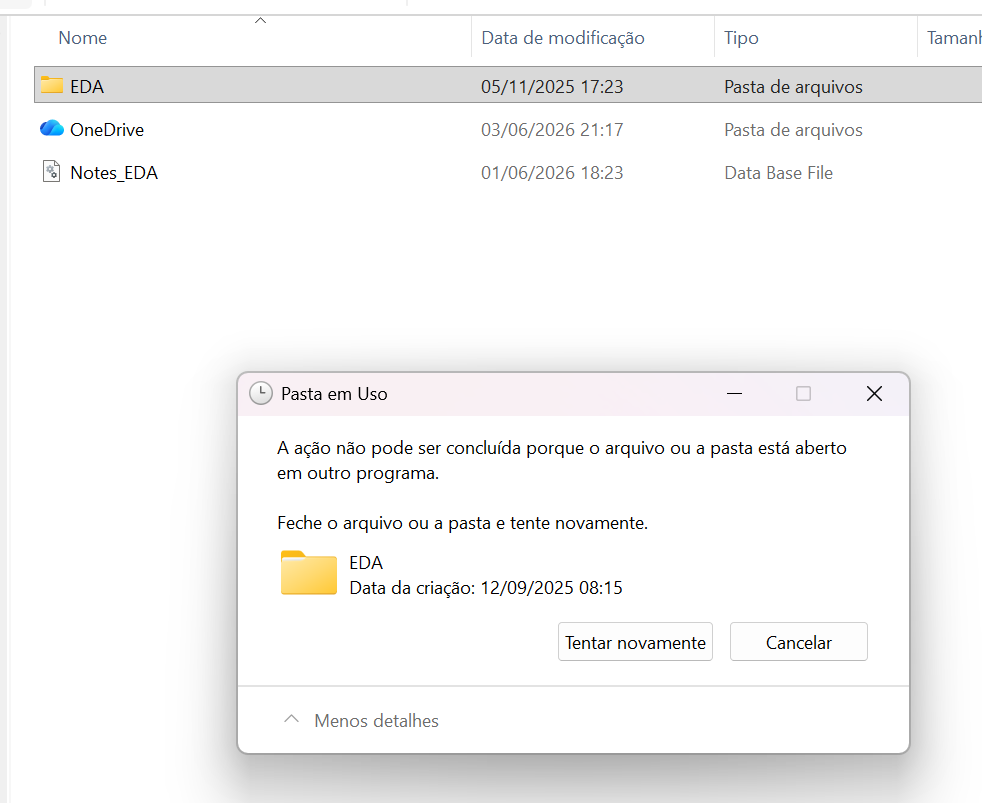The height and width of the screenshot is (803, 982).
Task: Sort by Data de modificação column header
Action: pyautogui.click(x=562, y=38)
